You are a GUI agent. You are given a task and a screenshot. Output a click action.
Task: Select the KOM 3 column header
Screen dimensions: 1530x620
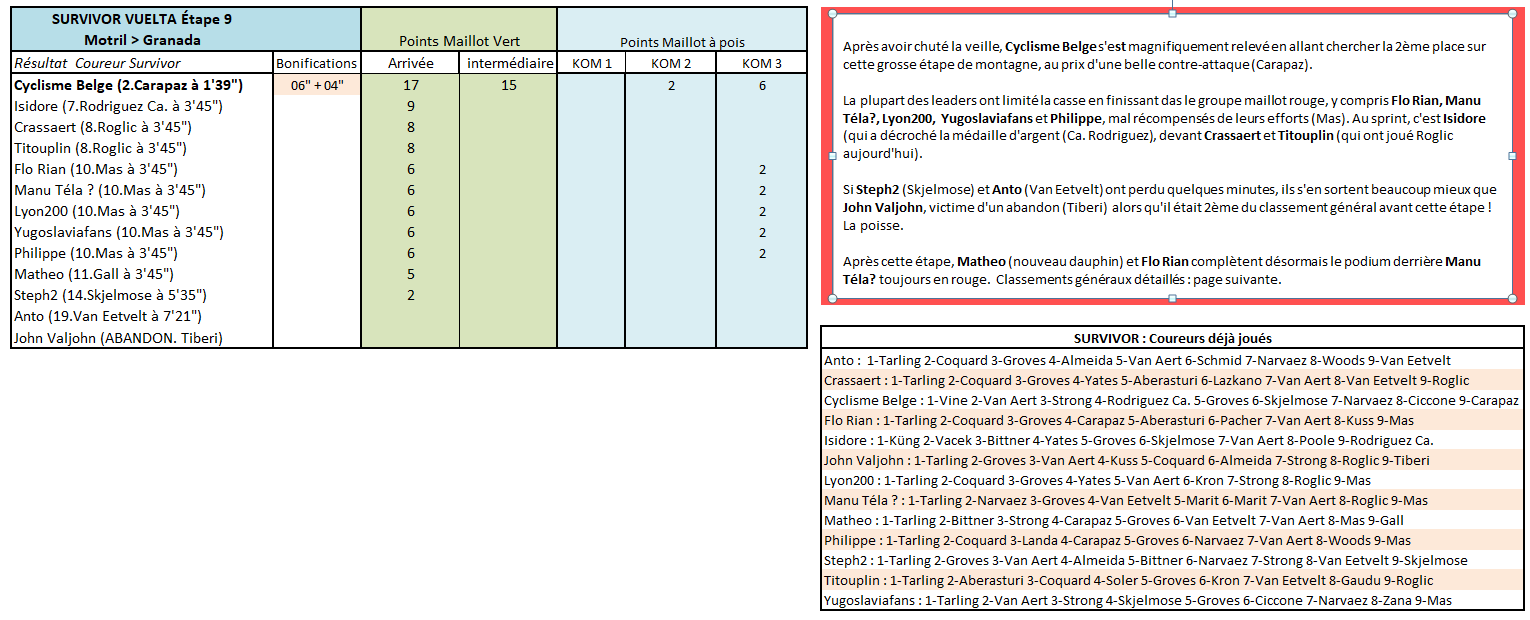(761, 63)
